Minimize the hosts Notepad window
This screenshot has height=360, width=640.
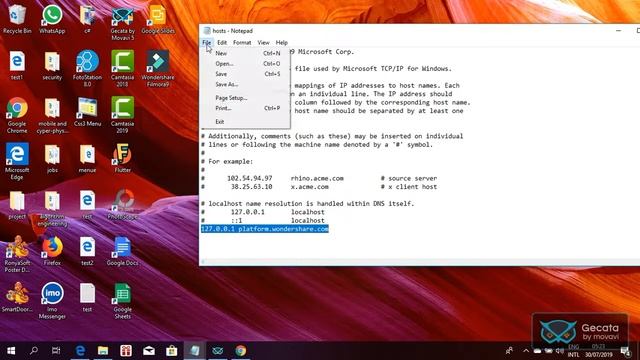pos(618,31)
